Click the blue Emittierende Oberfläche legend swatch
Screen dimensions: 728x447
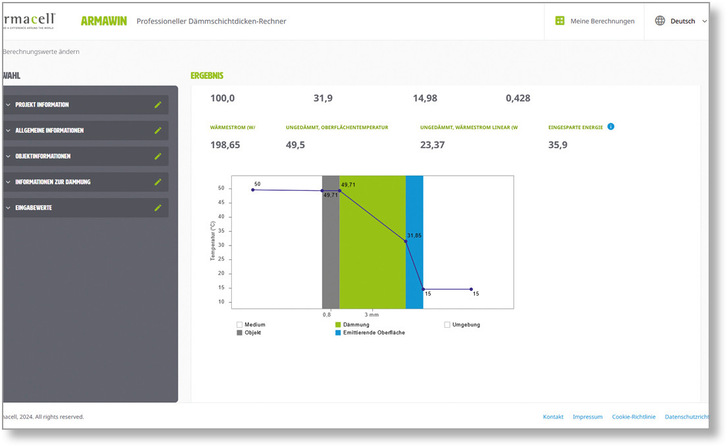click(338, 332)
